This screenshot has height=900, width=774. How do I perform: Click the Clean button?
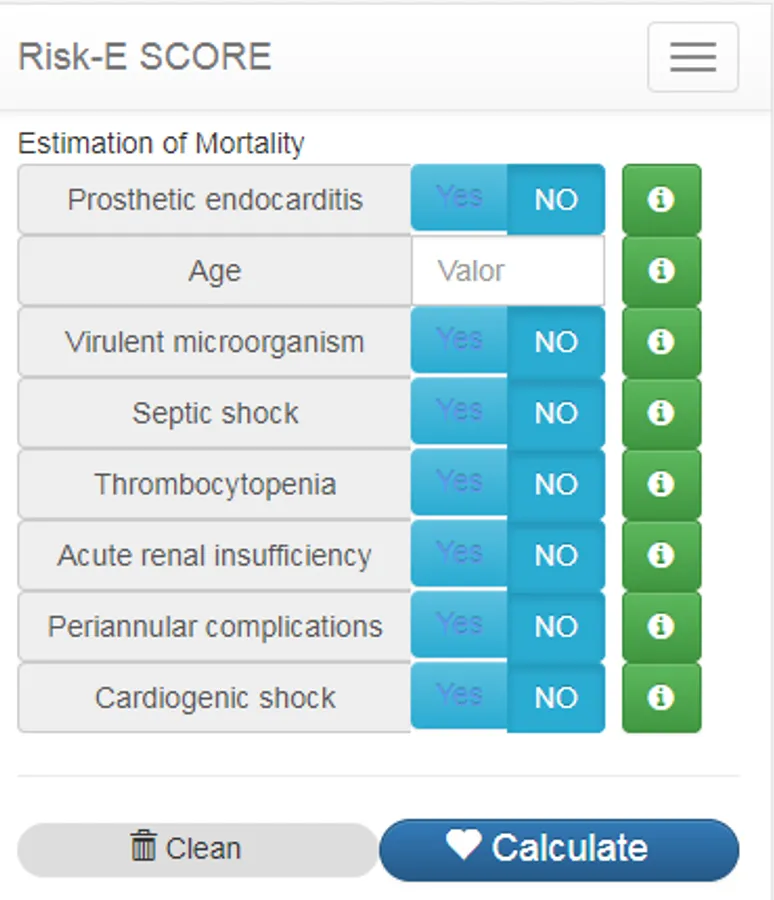[198, 849]
